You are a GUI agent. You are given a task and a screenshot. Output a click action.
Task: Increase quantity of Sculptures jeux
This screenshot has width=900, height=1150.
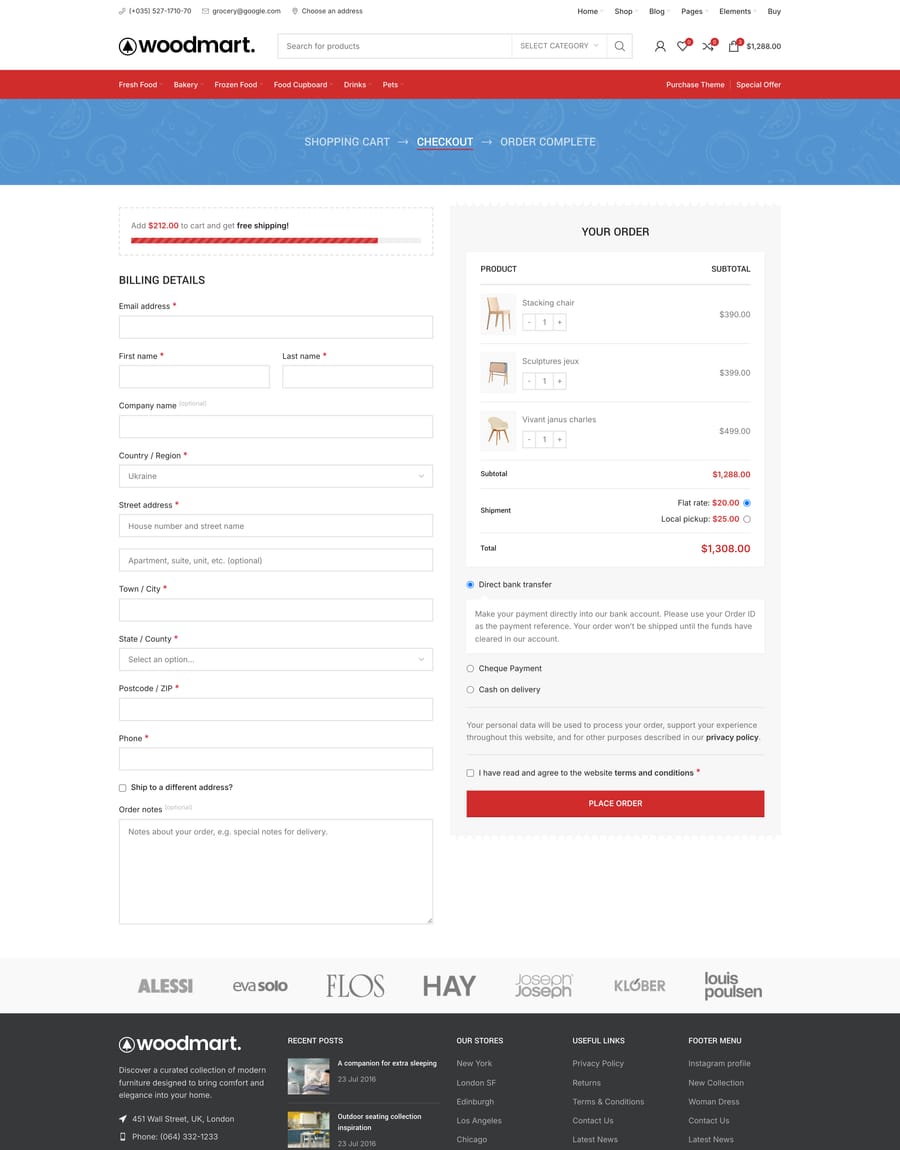[x=560, y=381]
